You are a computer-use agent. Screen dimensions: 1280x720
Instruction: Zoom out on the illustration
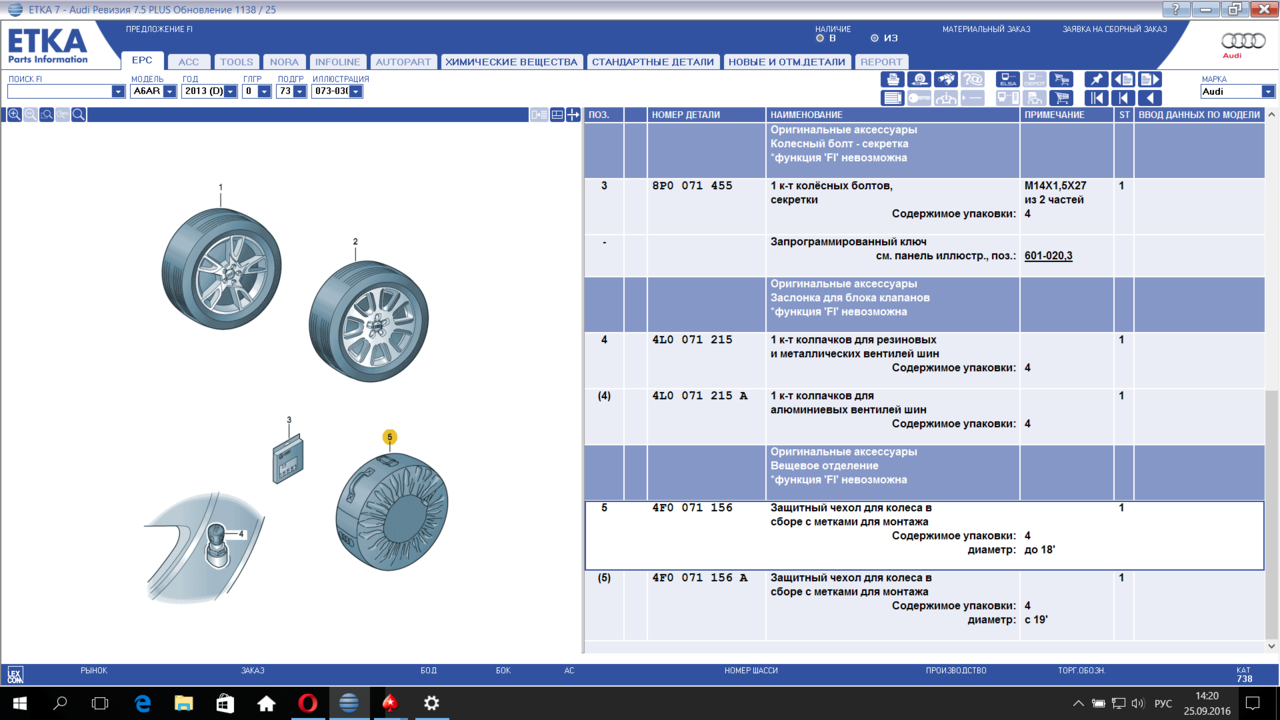click(x=30, y=115)
